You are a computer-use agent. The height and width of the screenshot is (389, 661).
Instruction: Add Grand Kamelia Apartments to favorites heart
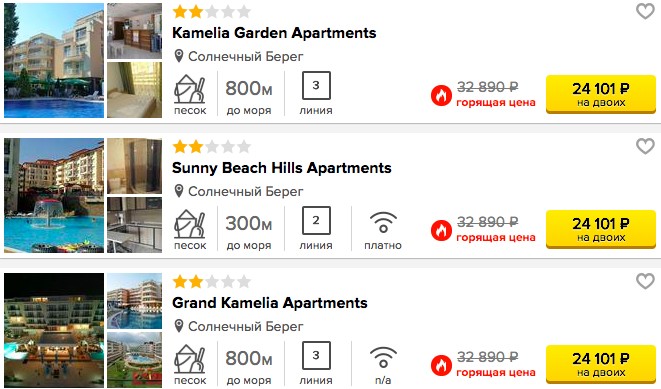tap(645, 281)
